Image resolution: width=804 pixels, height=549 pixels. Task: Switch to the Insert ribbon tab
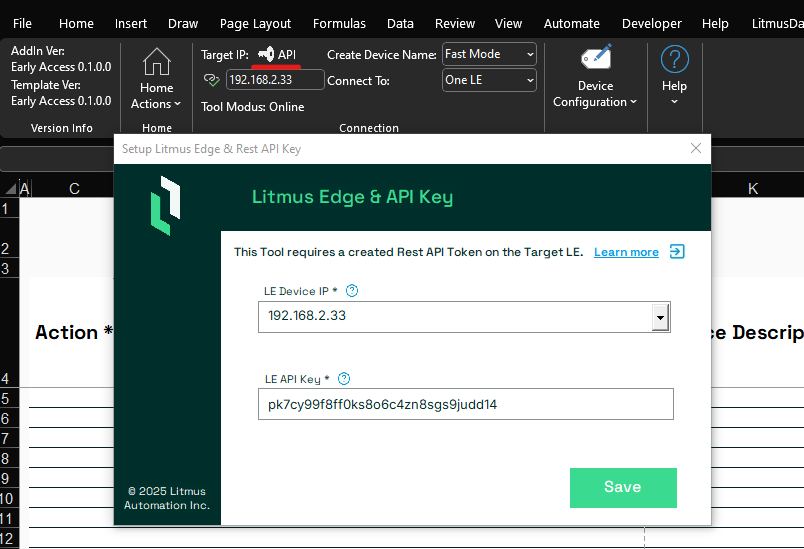[131, 24]
